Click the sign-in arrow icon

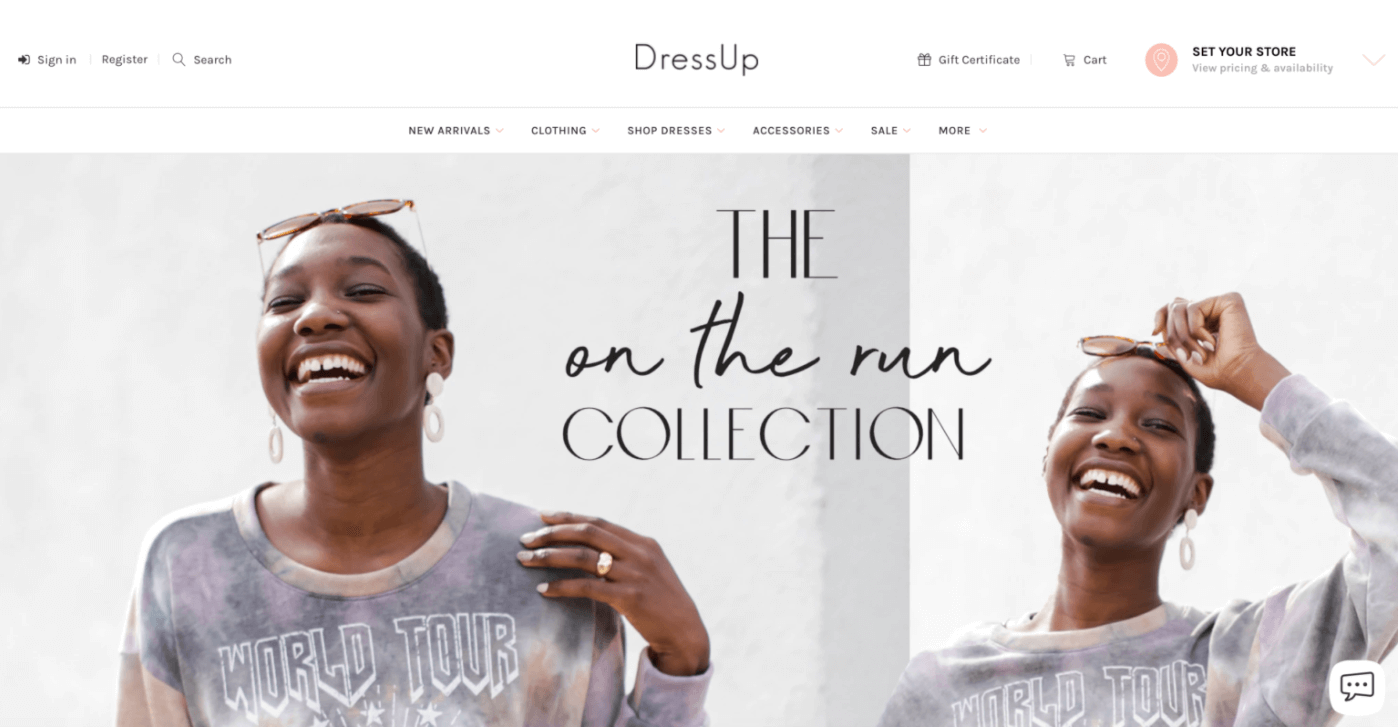(x=24, y=60)
